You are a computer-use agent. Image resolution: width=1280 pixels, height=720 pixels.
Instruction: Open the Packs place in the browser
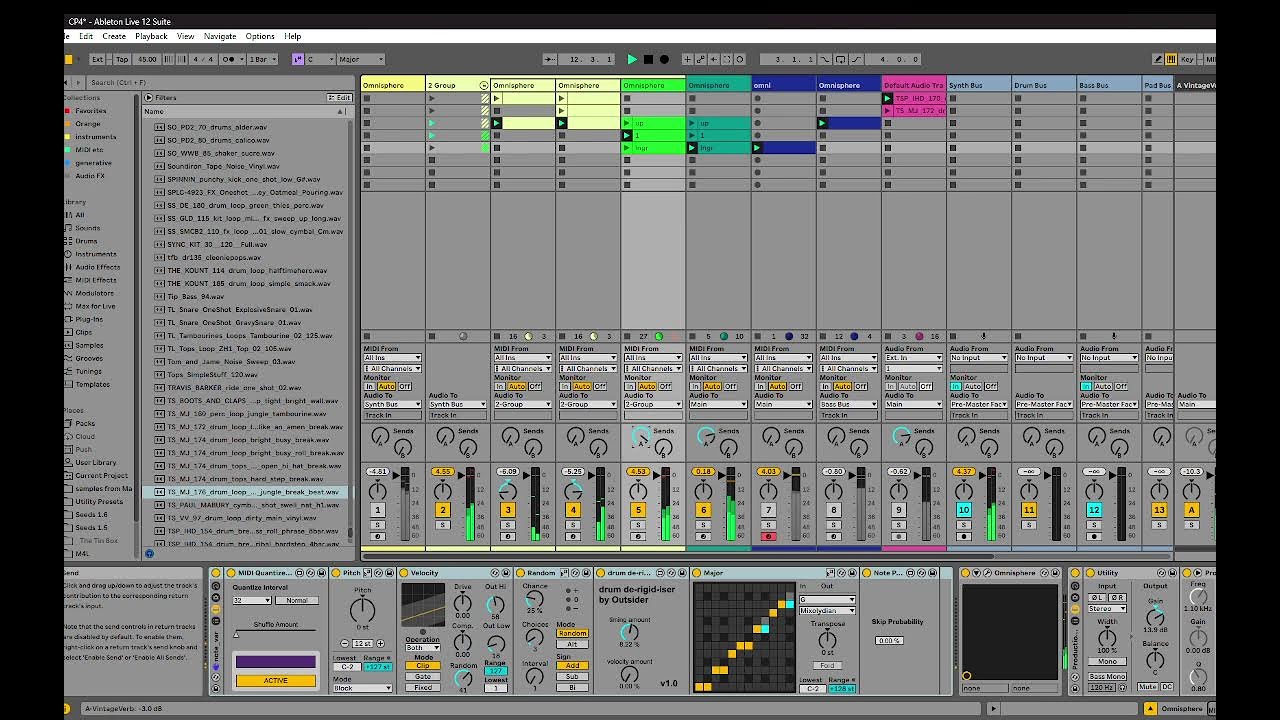[85, 423]
